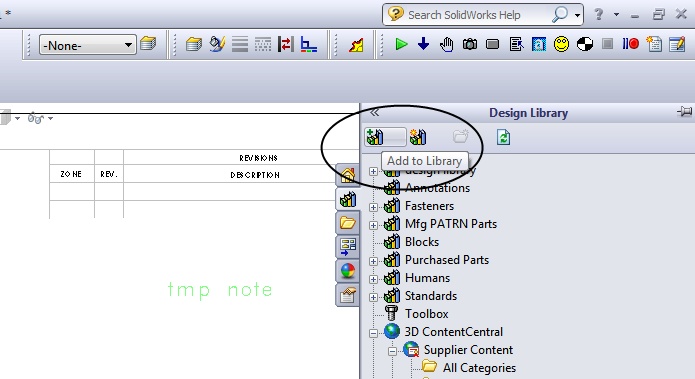
Task: Open the Appearances color ball tab
Action: click(348, 270)
